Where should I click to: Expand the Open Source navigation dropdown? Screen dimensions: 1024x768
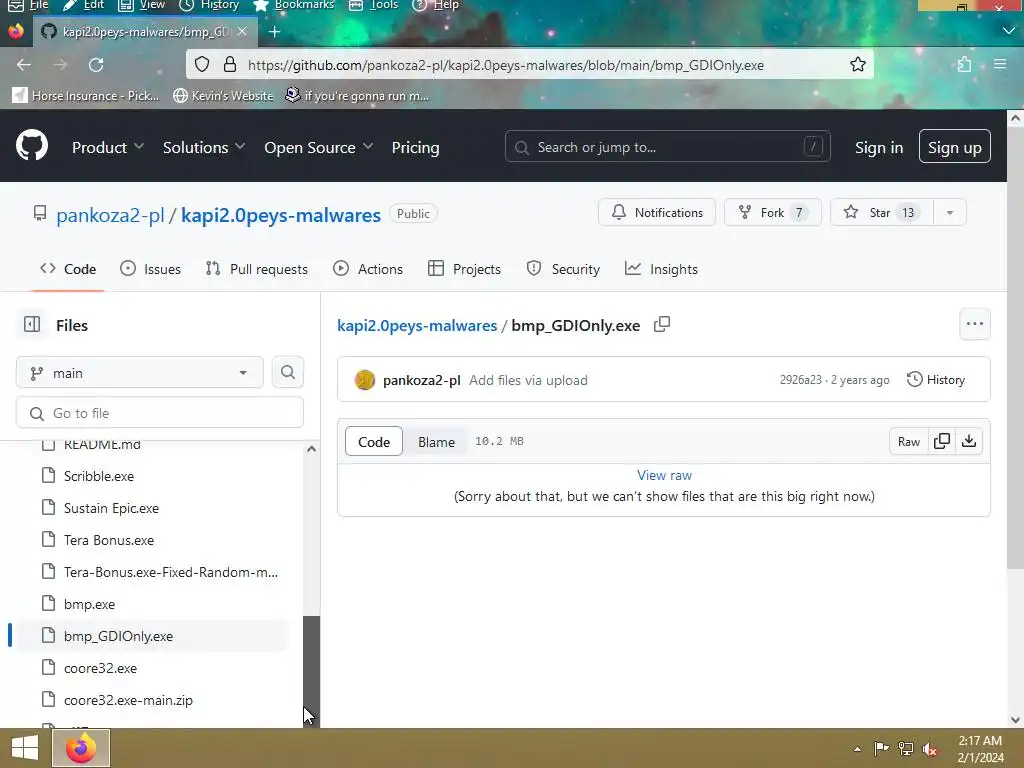coord(319,148)
